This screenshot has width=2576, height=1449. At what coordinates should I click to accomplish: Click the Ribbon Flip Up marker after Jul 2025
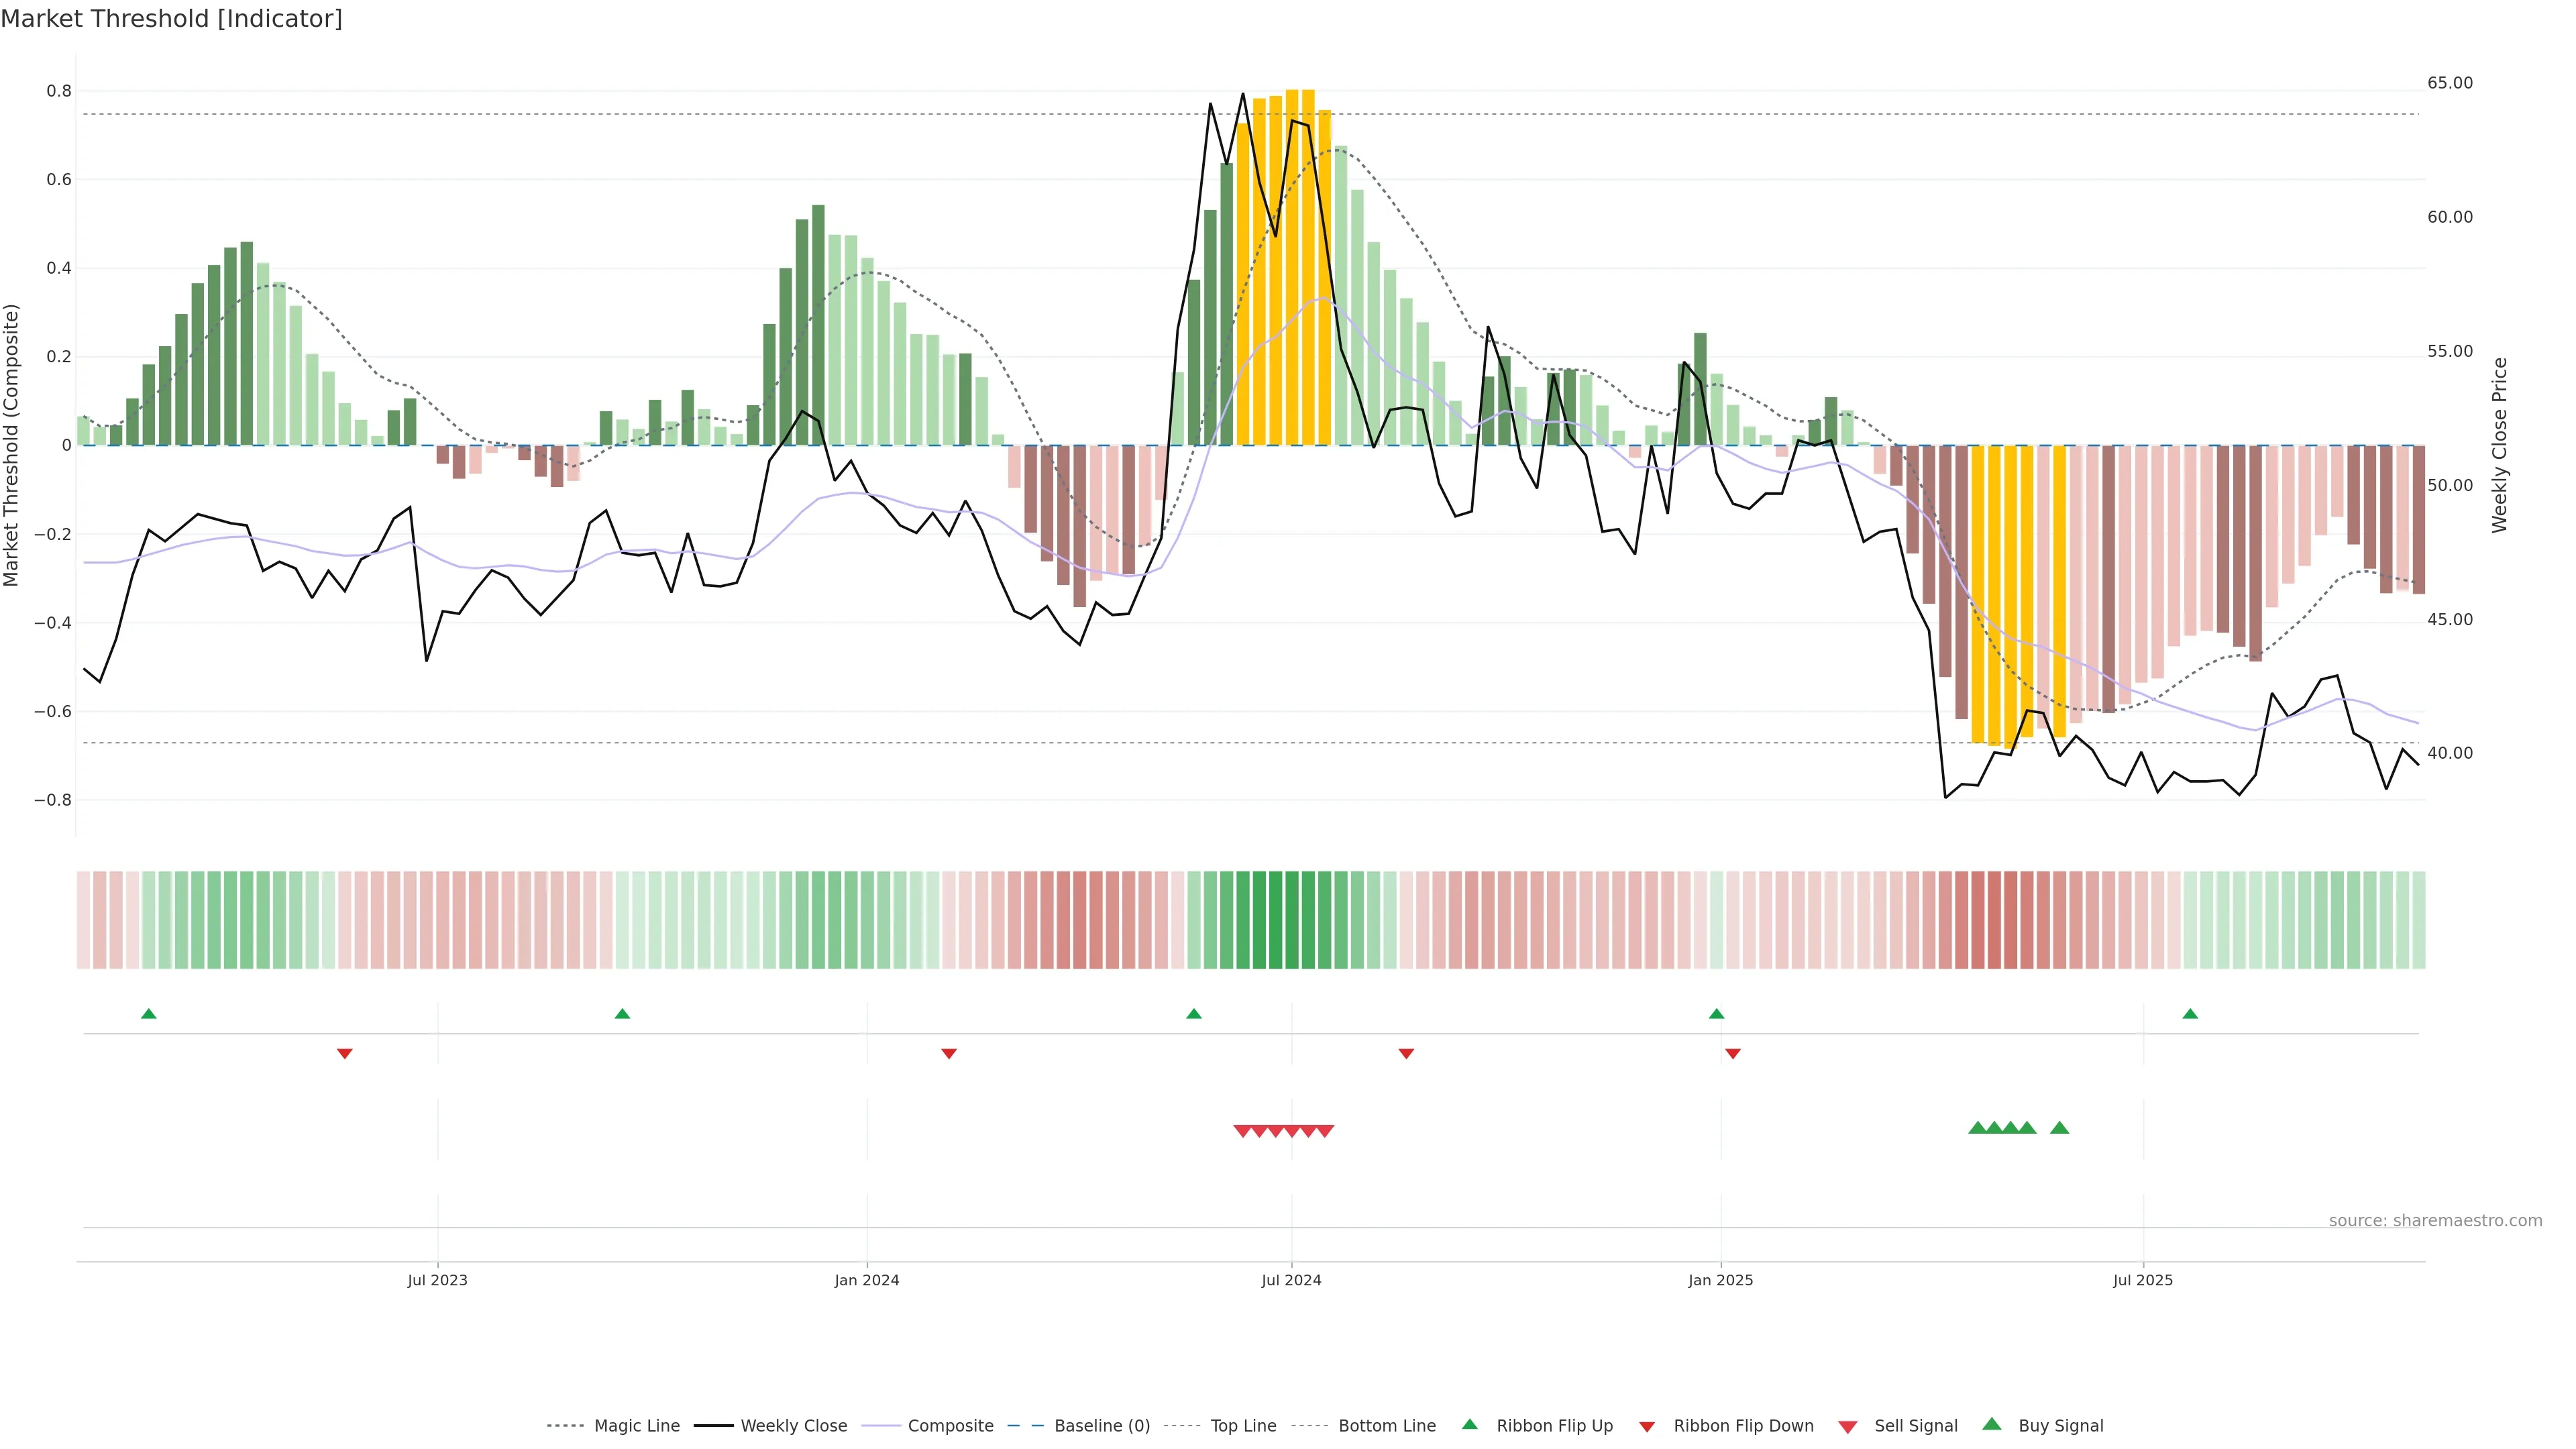2190,1014
